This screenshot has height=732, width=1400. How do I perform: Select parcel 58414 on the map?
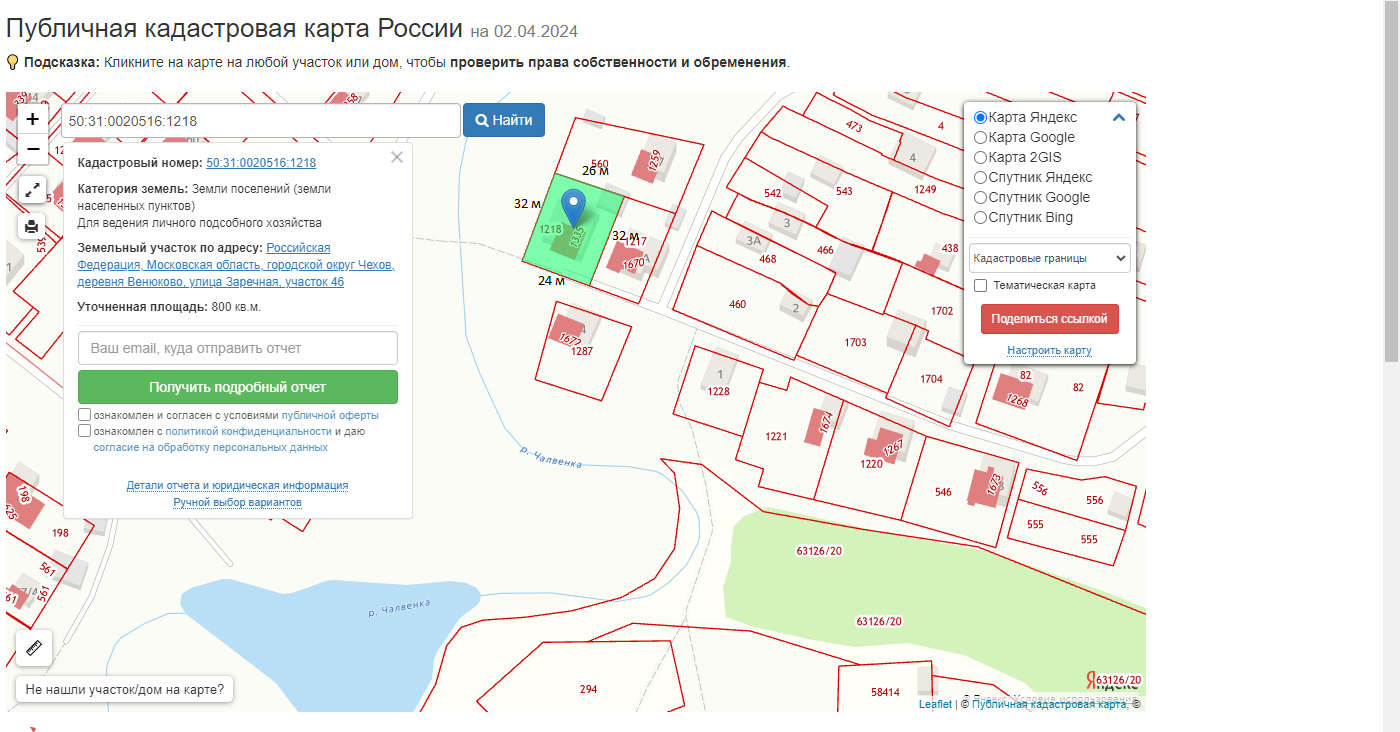pyautogui.click(x=885, y=692)
